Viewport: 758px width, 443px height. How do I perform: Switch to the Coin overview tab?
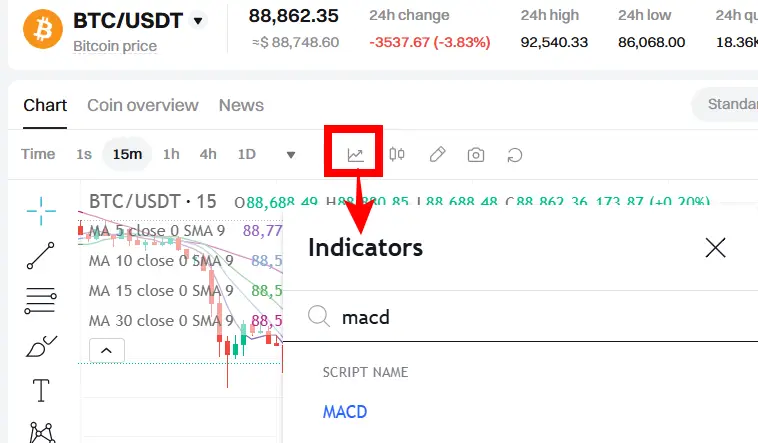coord(143,105)
